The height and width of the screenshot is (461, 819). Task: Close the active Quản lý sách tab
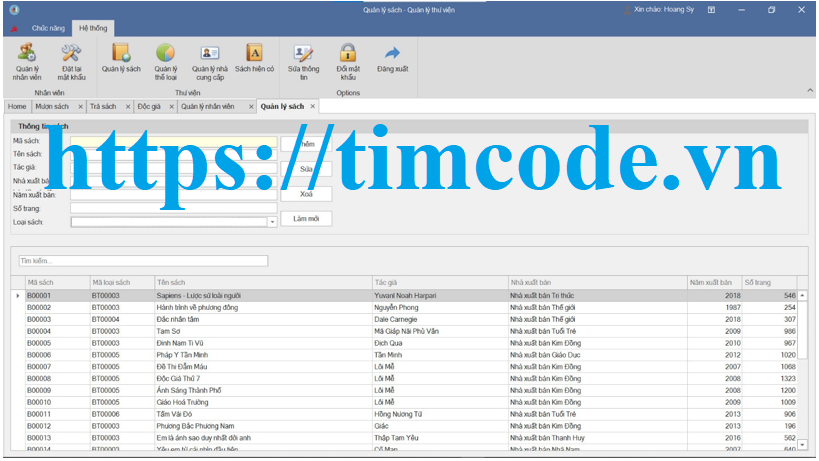pyautogui.click(x=313, y=107)
